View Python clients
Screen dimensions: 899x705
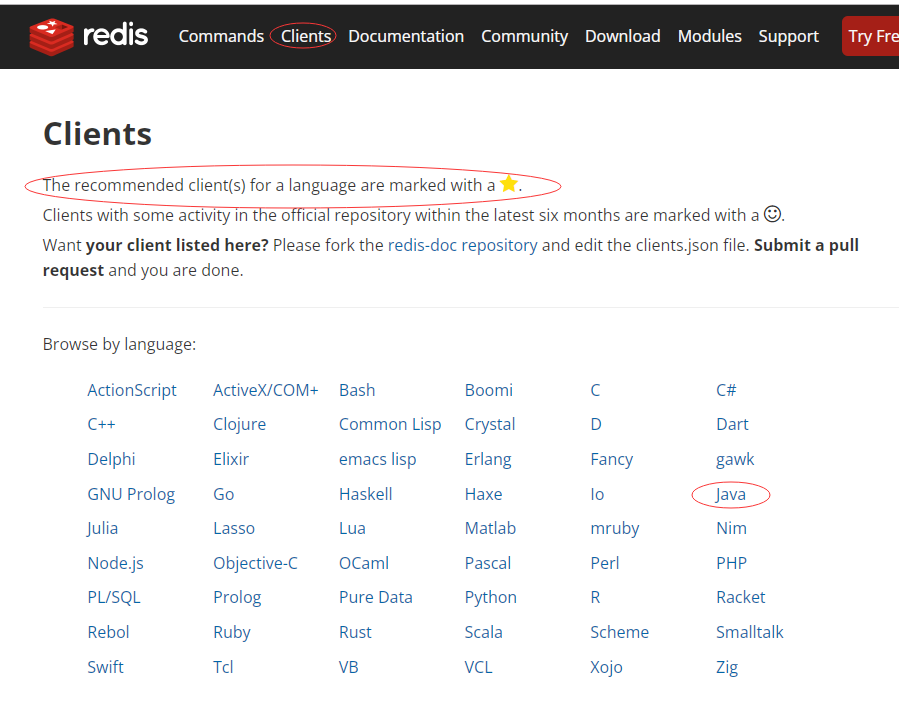click(x=490, y=598)
